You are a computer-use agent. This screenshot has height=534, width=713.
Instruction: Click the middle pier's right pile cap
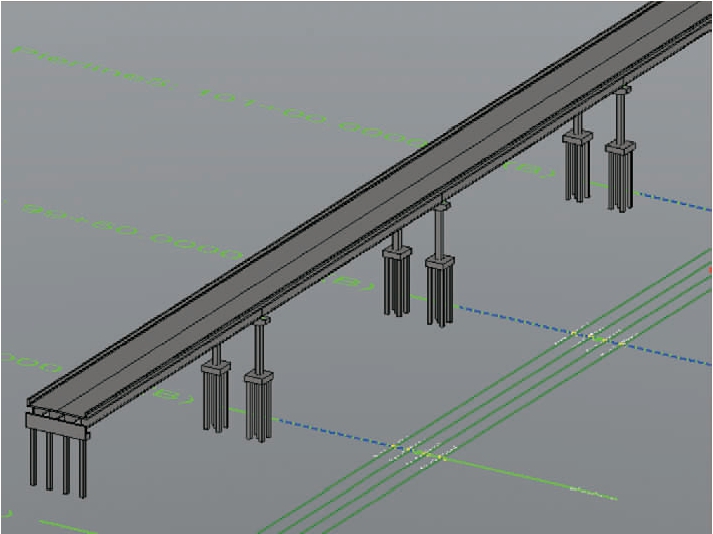pos(440,264)
